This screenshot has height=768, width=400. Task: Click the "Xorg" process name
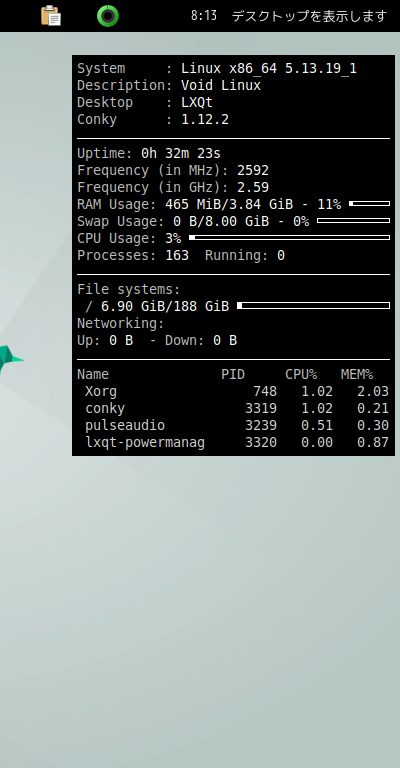101,392
